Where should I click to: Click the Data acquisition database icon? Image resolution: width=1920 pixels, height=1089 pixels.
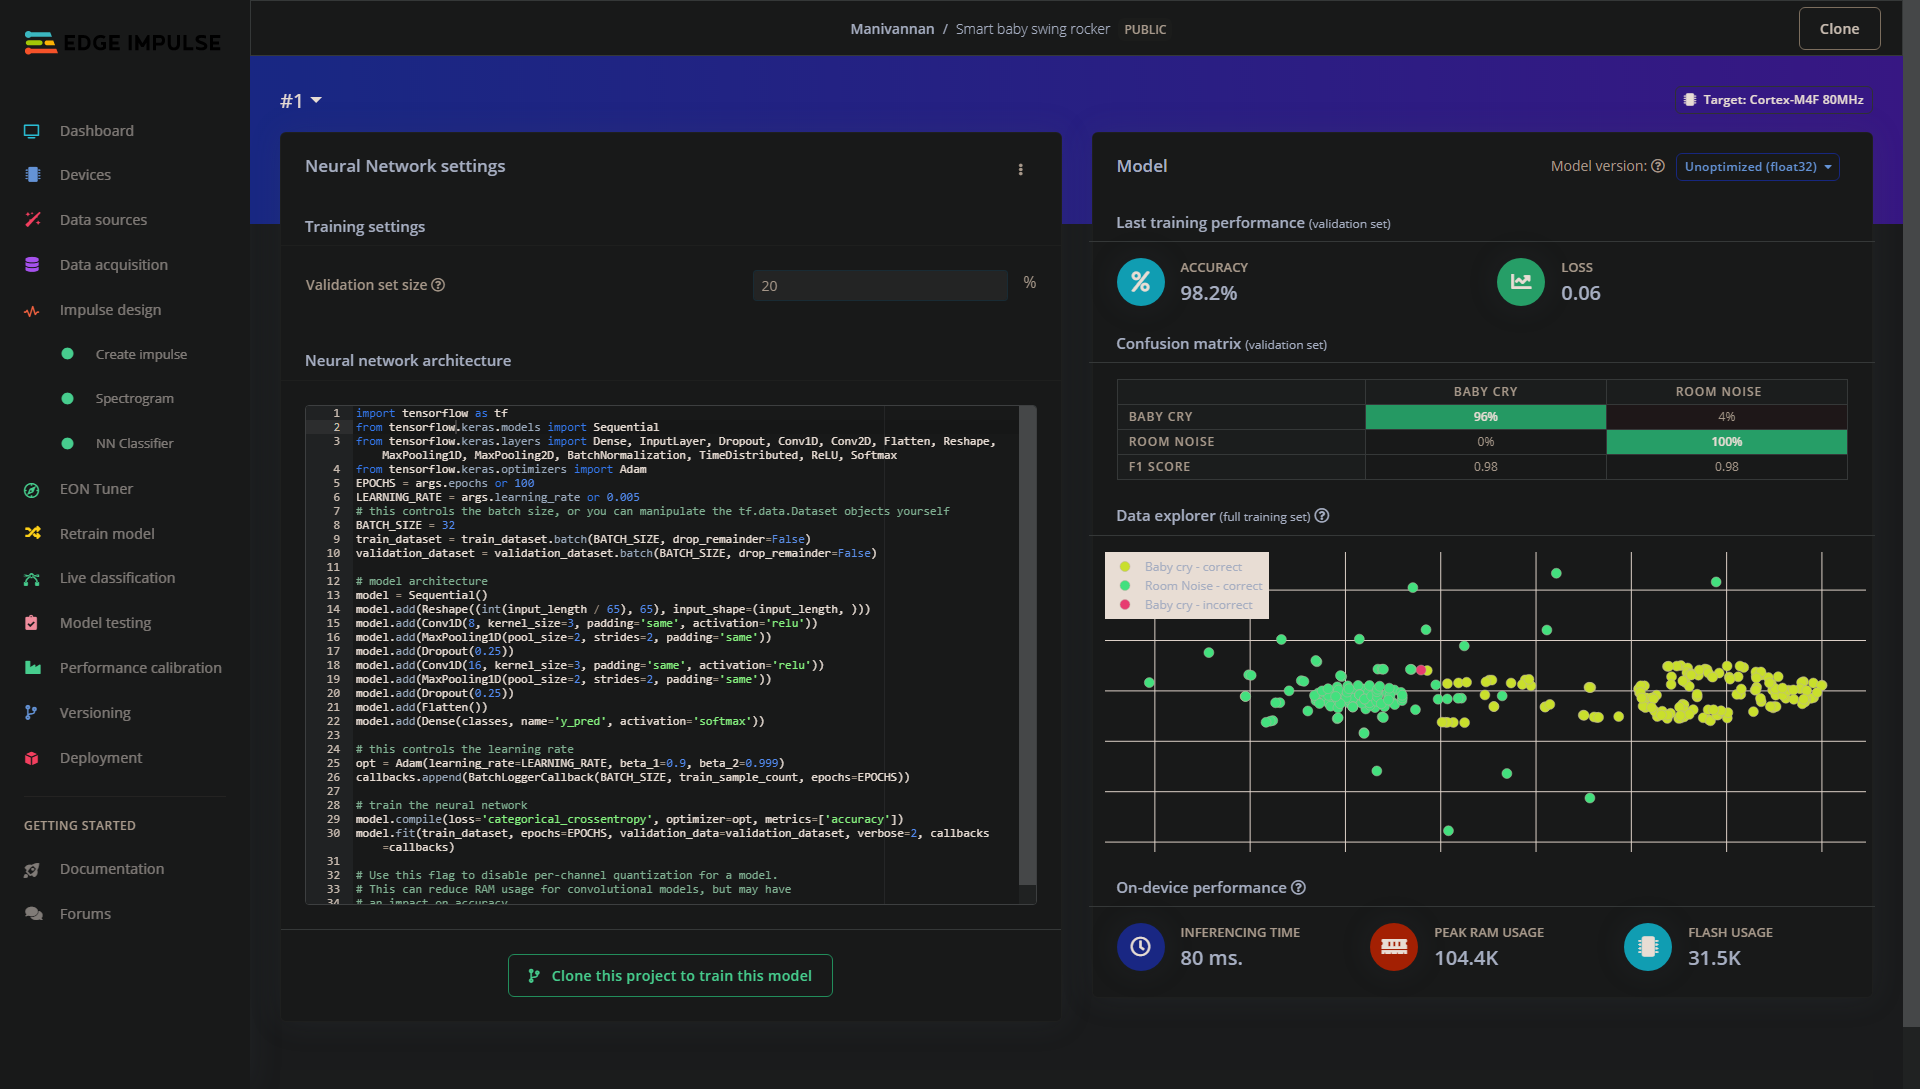pos(32,265)
